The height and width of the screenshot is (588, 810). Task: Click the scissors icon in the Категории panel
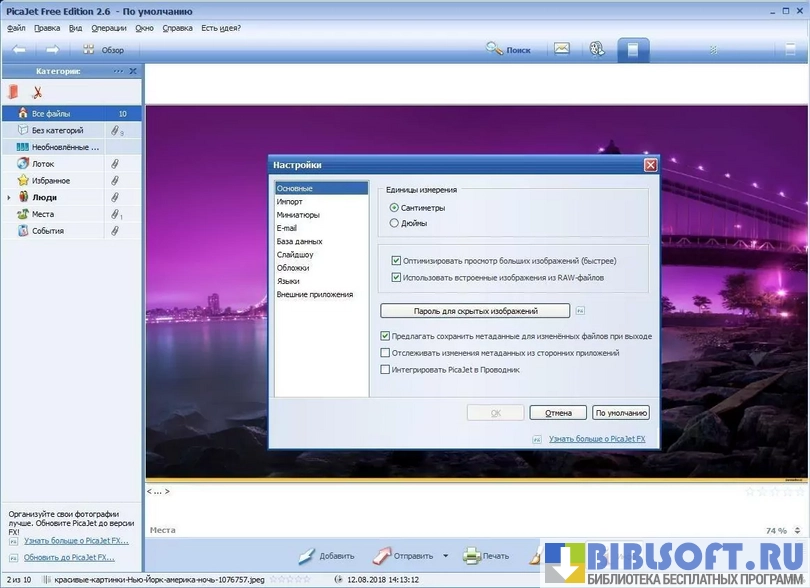click(x=38, y=92)
